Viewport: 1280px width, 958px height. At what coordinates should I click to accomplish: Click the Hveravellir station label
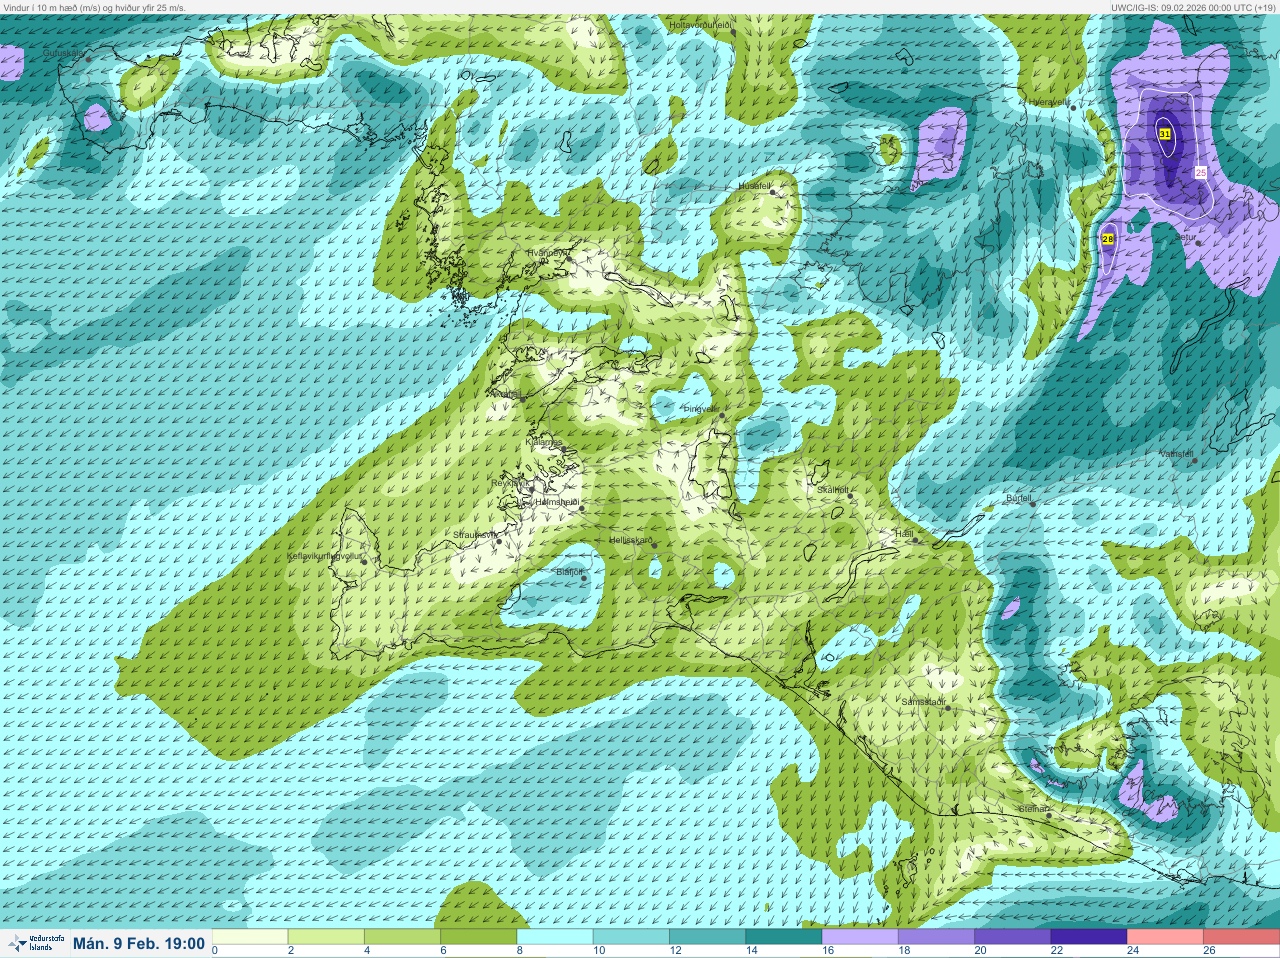click(1050, 102)
